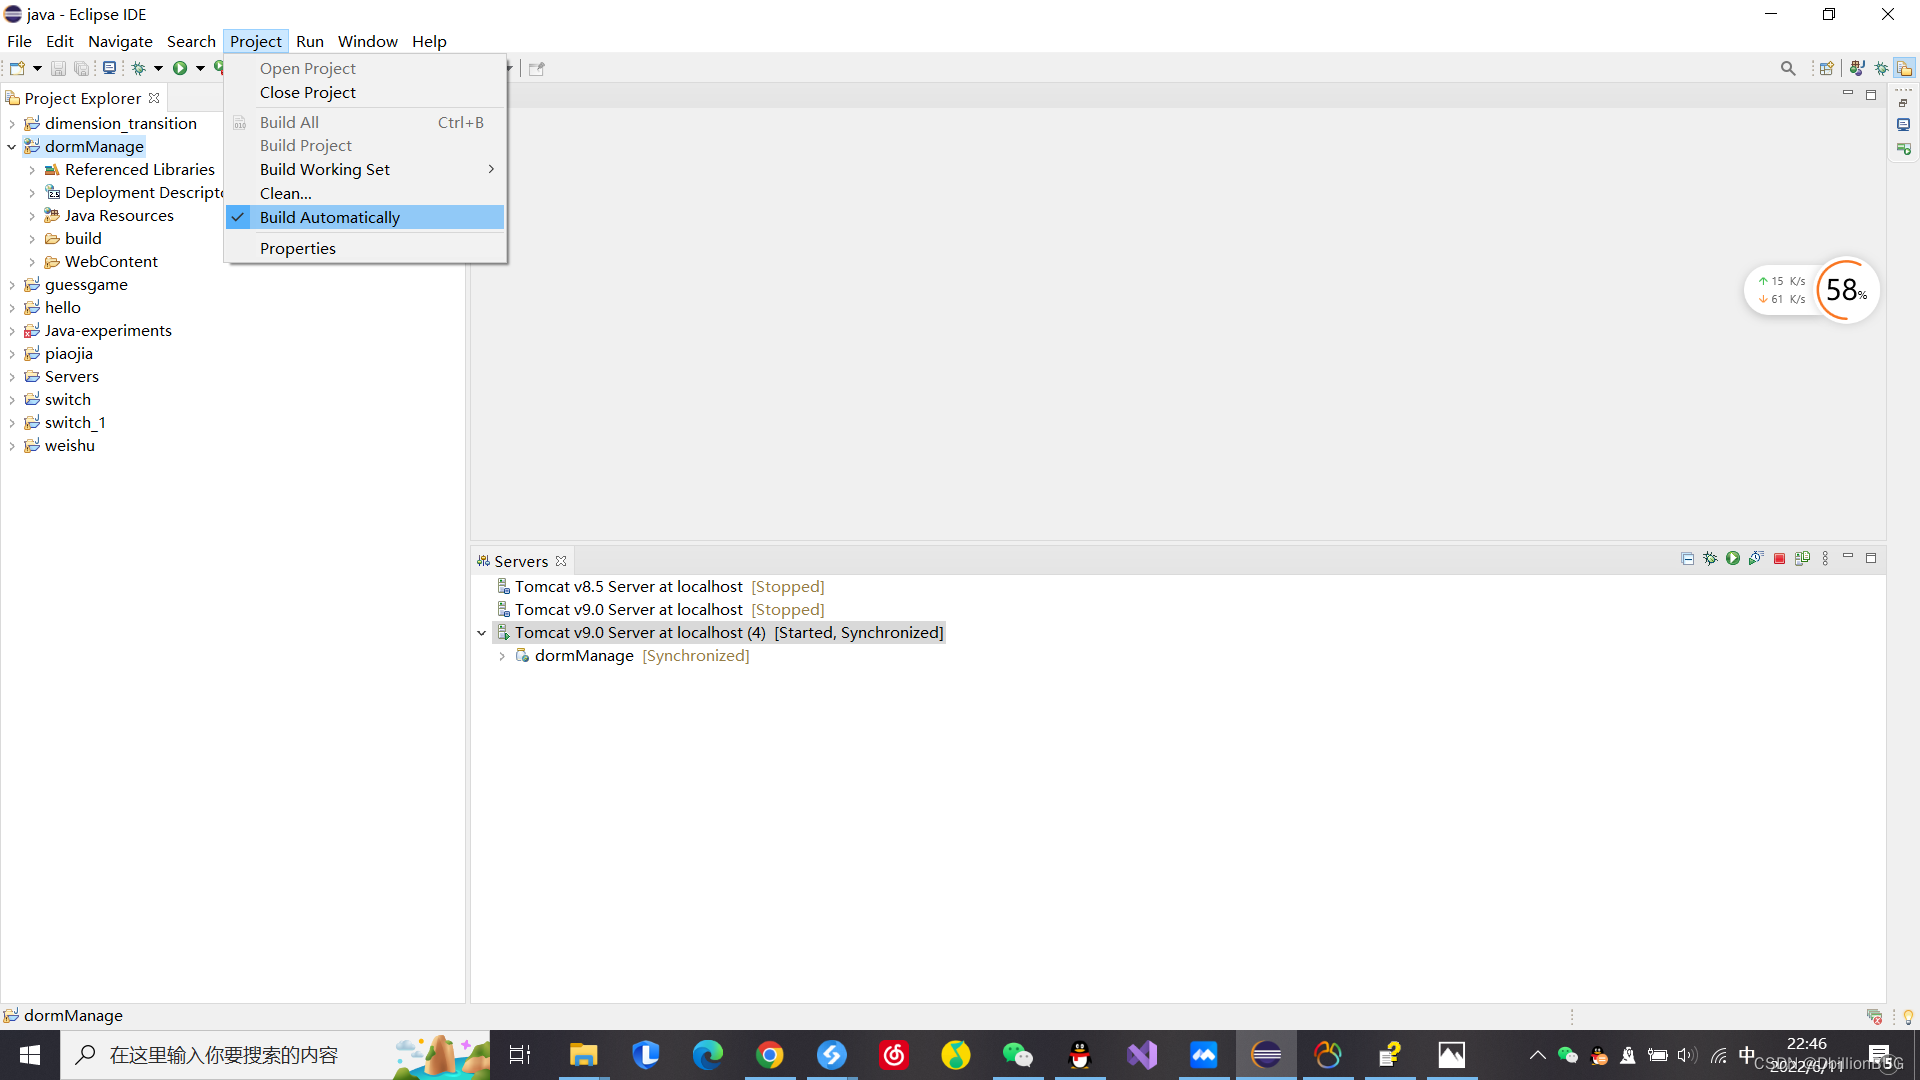Viewport: 1920px width, 1080px height.
Task: Stop the server with red square icon
Action: [1779, 559]
